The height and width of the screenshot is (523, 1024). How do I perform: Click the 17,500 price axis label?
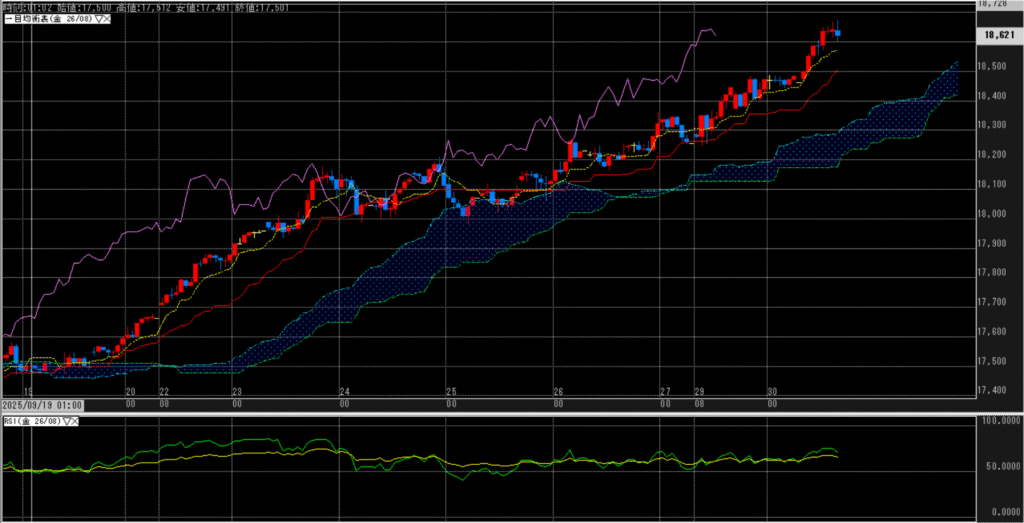coord(994,361)
